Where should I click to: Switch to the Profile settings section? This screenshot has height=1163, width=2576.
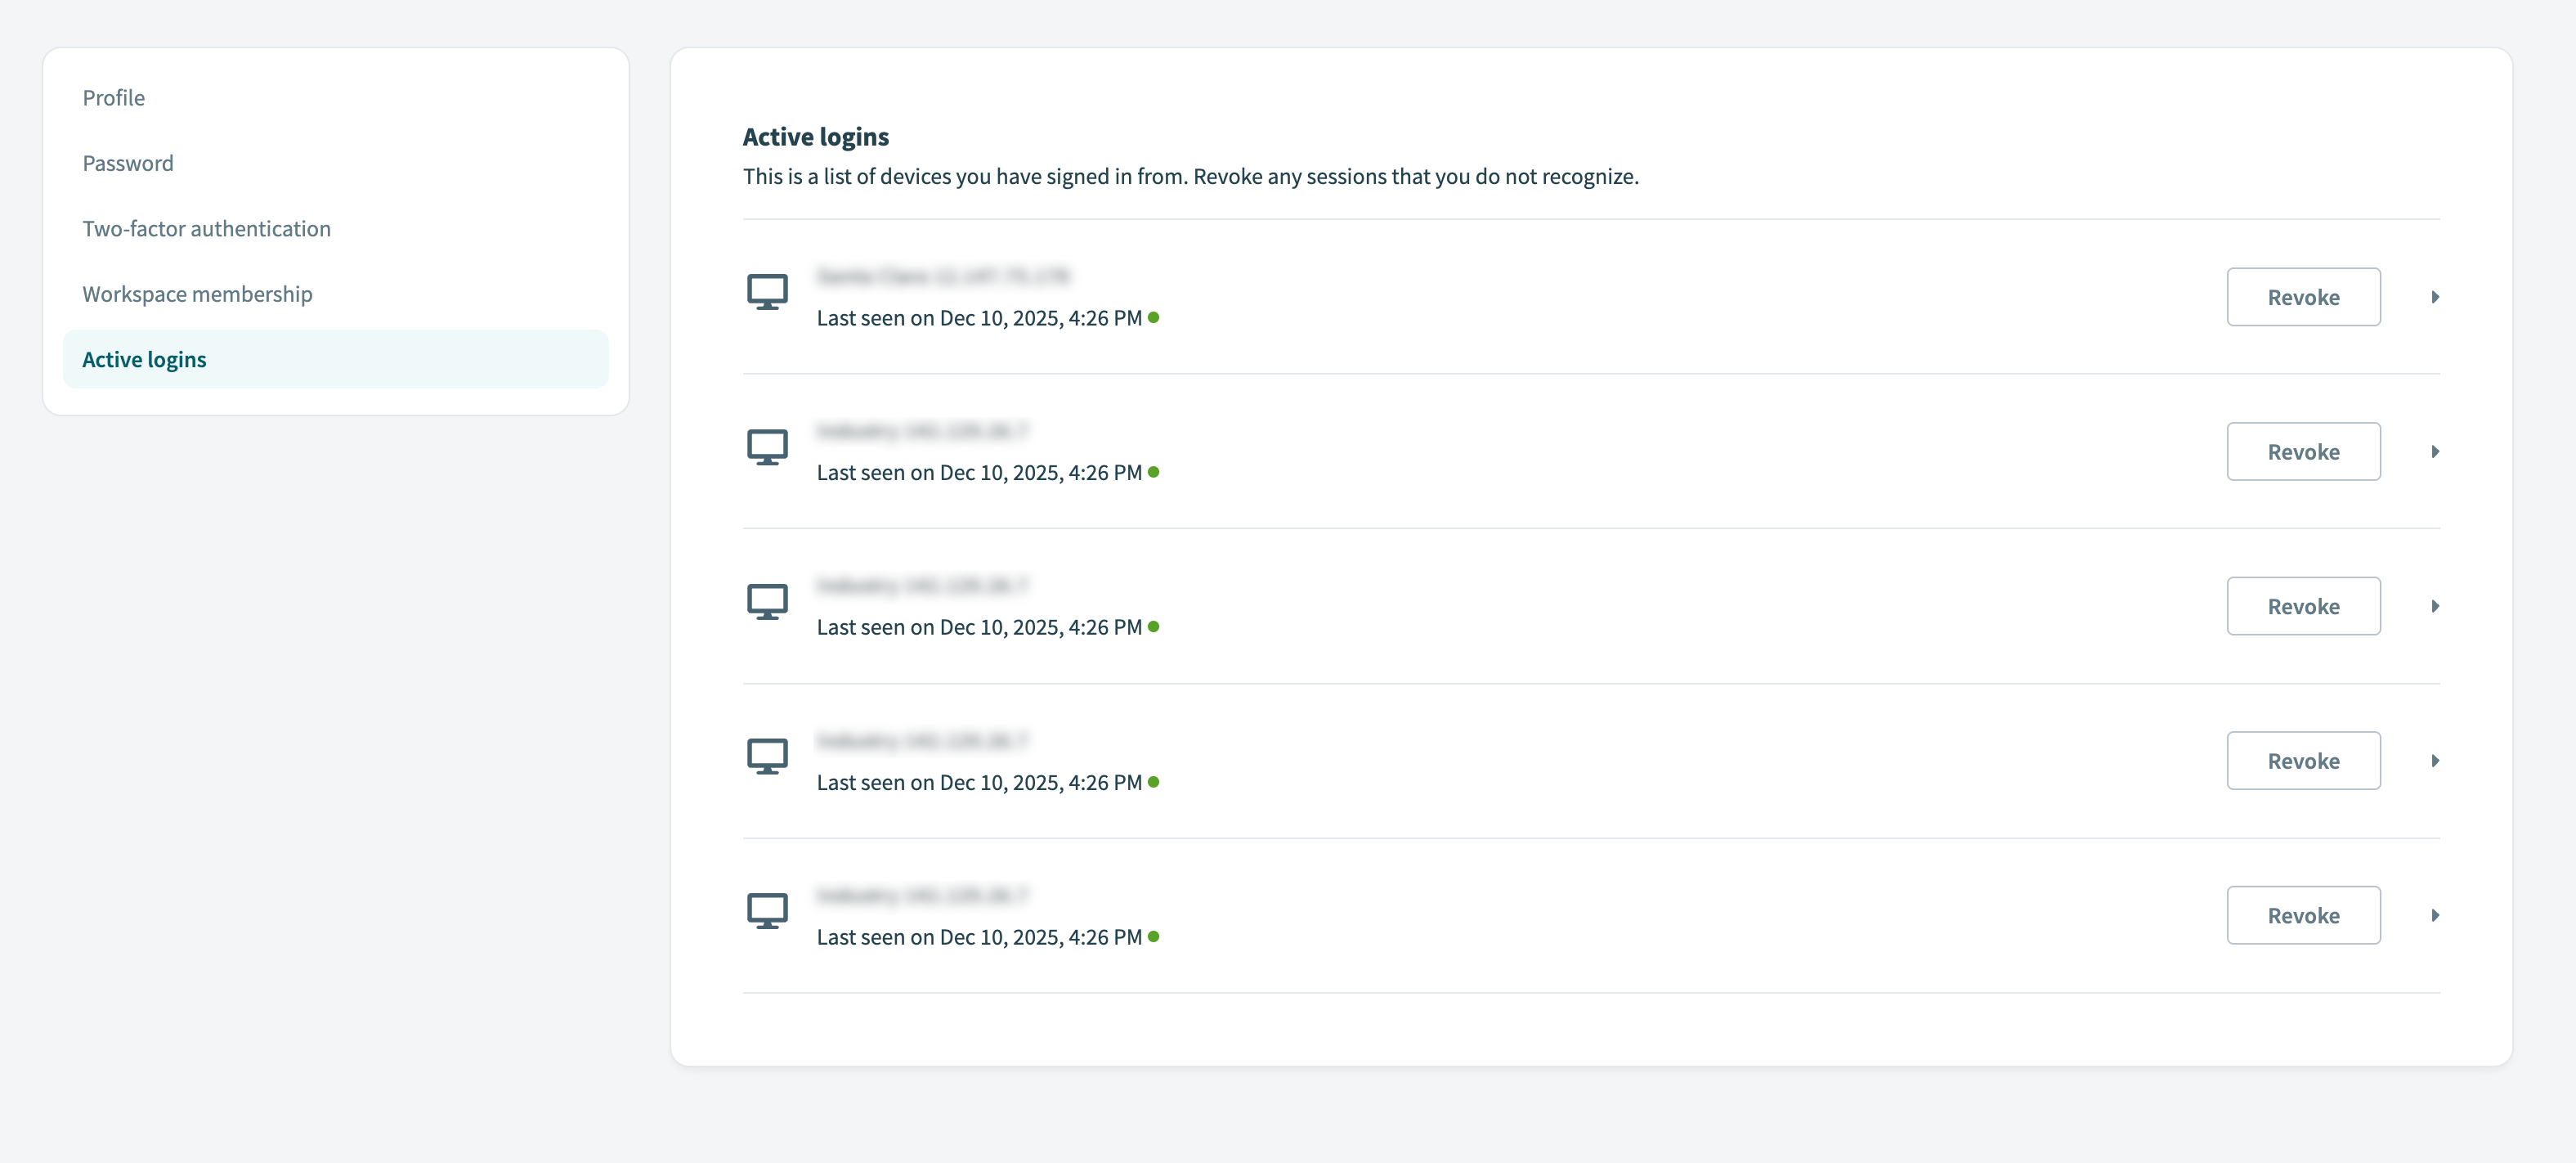point(114,97)
